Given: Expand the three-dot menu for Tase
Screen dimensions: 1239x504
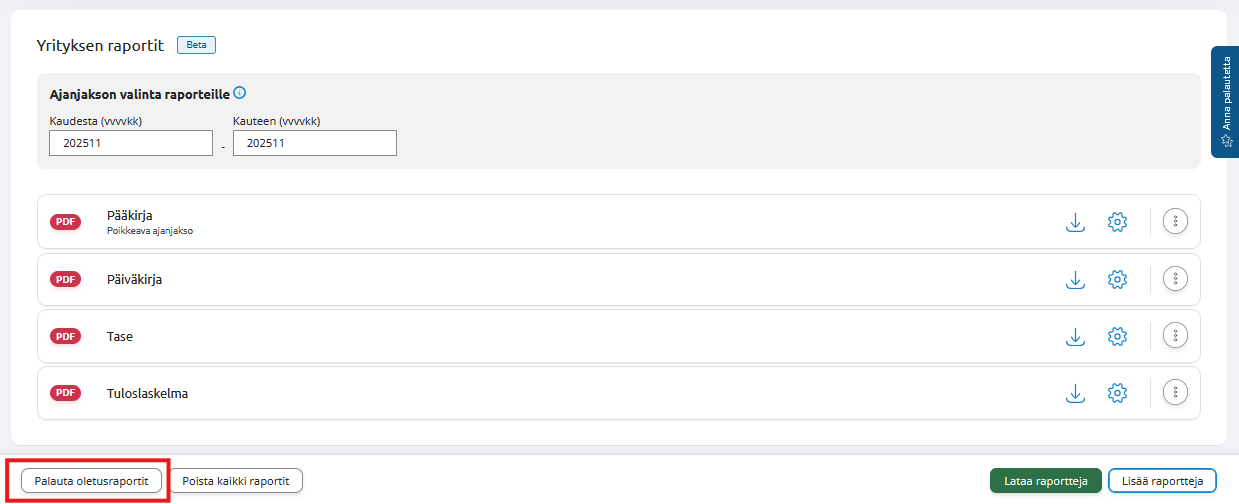Looking at the screenshot, I should click(1176, 337).
